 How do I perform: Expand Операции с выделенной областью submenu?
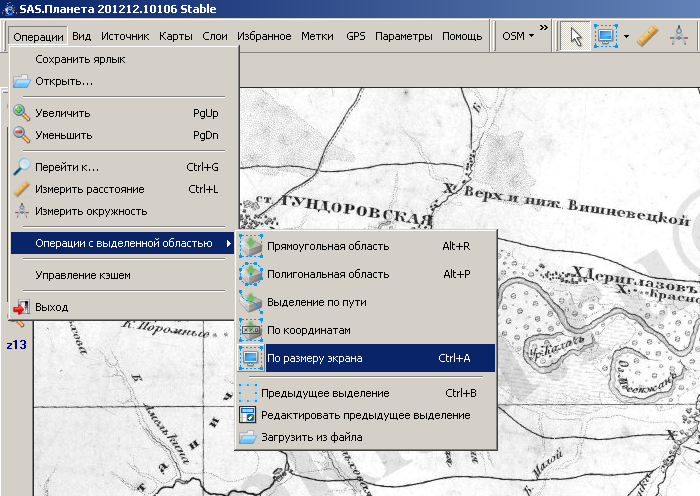coord(122,243)
